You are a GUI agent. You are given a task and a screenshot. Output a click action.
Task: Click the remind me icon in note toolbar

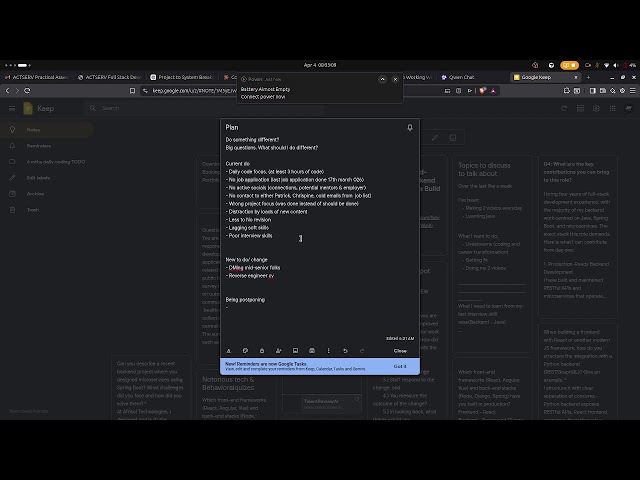[262, 351]
